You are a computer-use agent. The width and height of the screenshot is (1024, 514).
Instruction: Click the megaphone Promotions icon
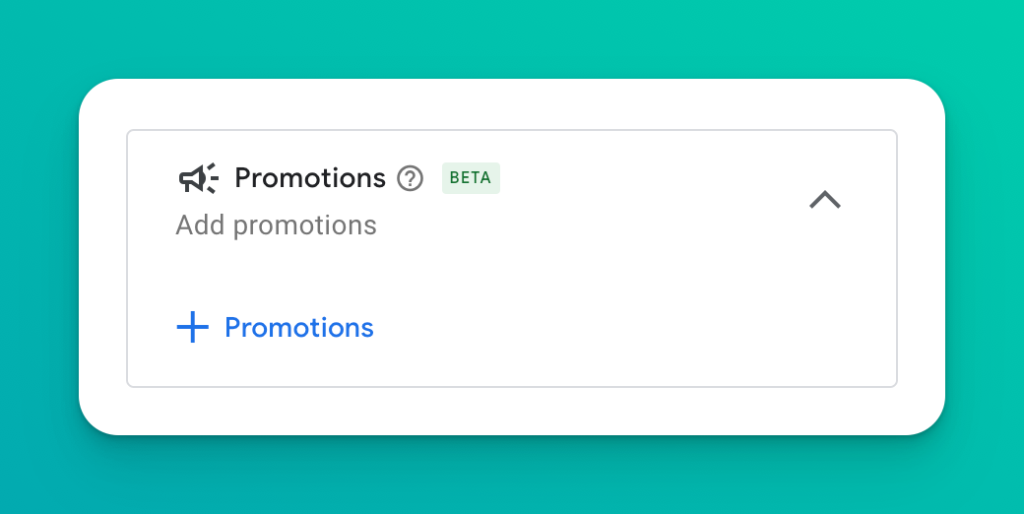199,178
